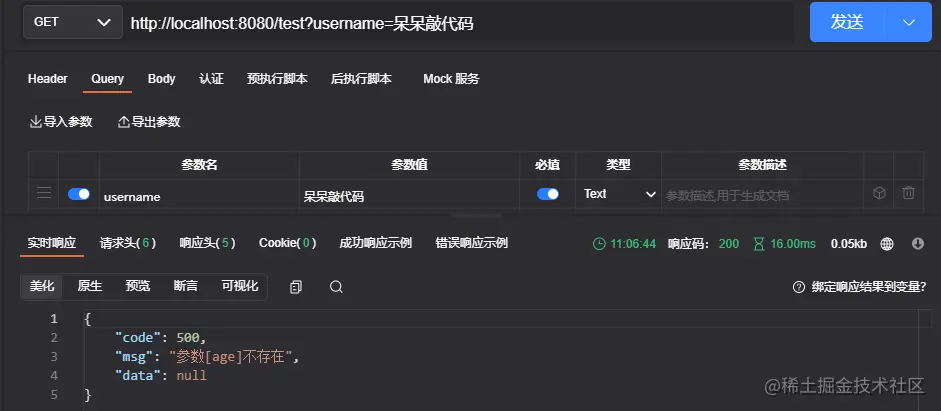The width and height of the screenshot is (941, 411).
Task: Click the 11:06:44 timestamp text
Action: click(633, 244)
